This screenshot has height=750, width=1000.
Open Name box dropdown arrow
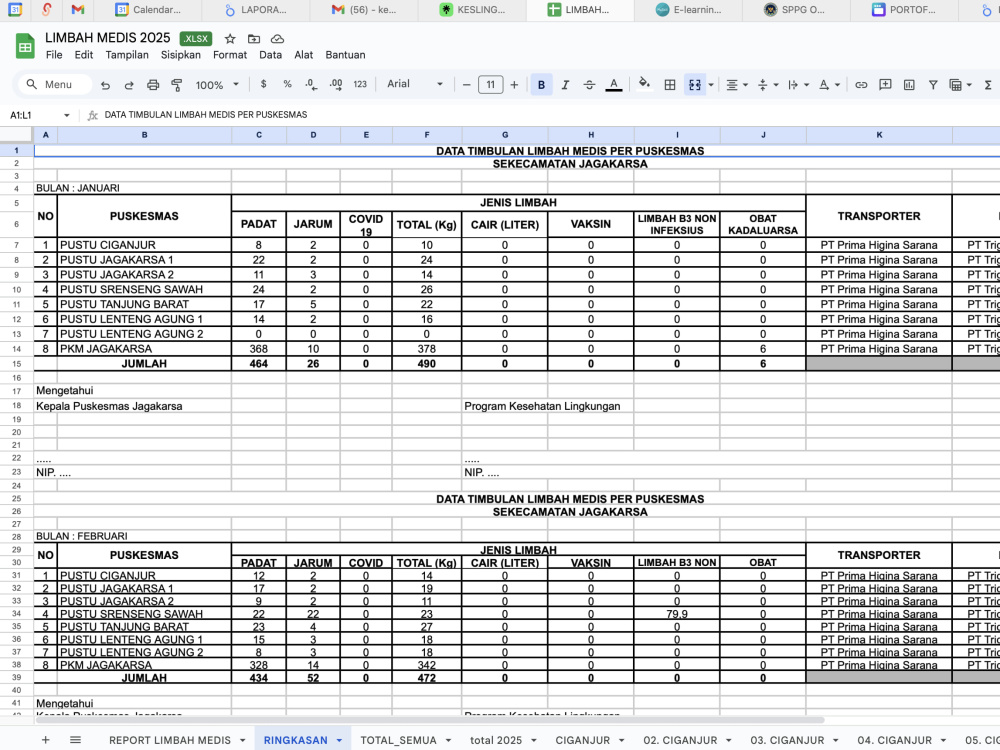(x=66, y=115)
